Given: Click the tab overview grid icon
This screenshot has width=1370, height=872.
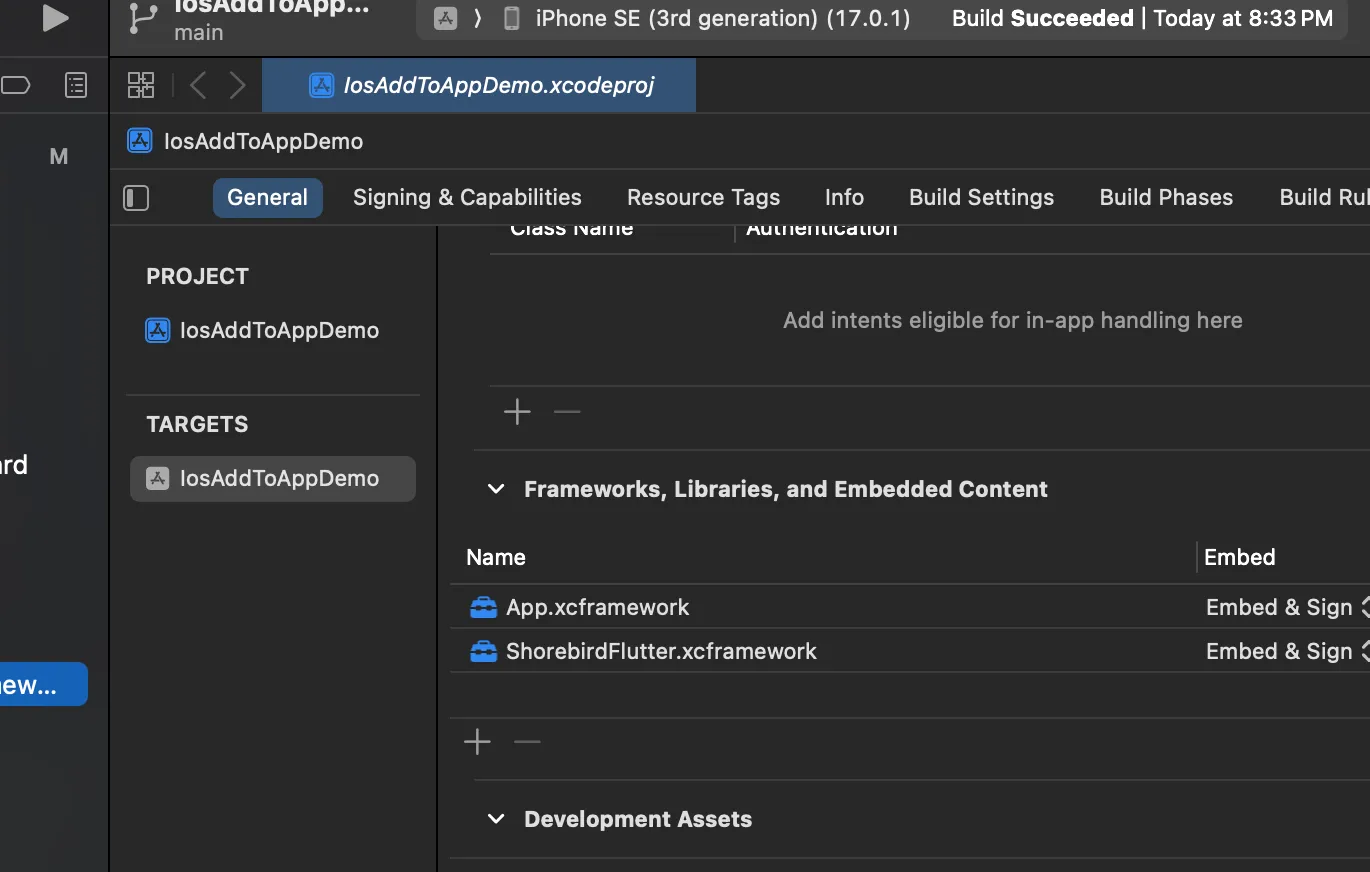Looking at the screenshot, I should point(140,84).
